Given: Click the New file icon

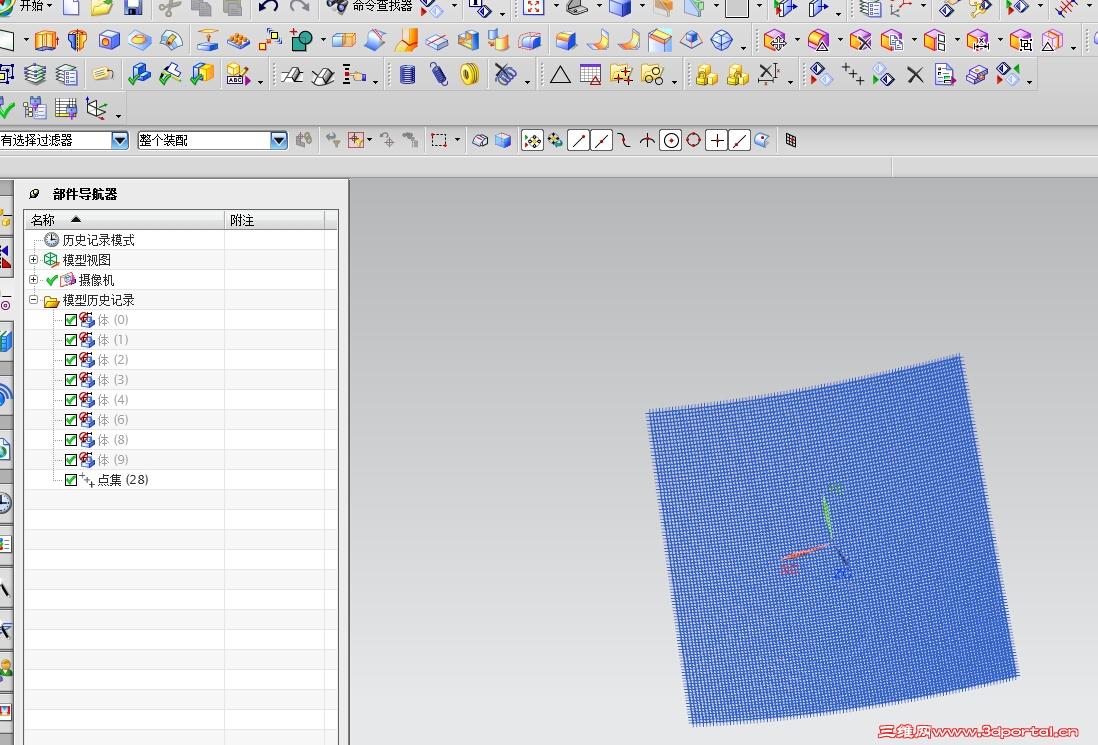Looking at the screenshot, I should tap(71, 8).
